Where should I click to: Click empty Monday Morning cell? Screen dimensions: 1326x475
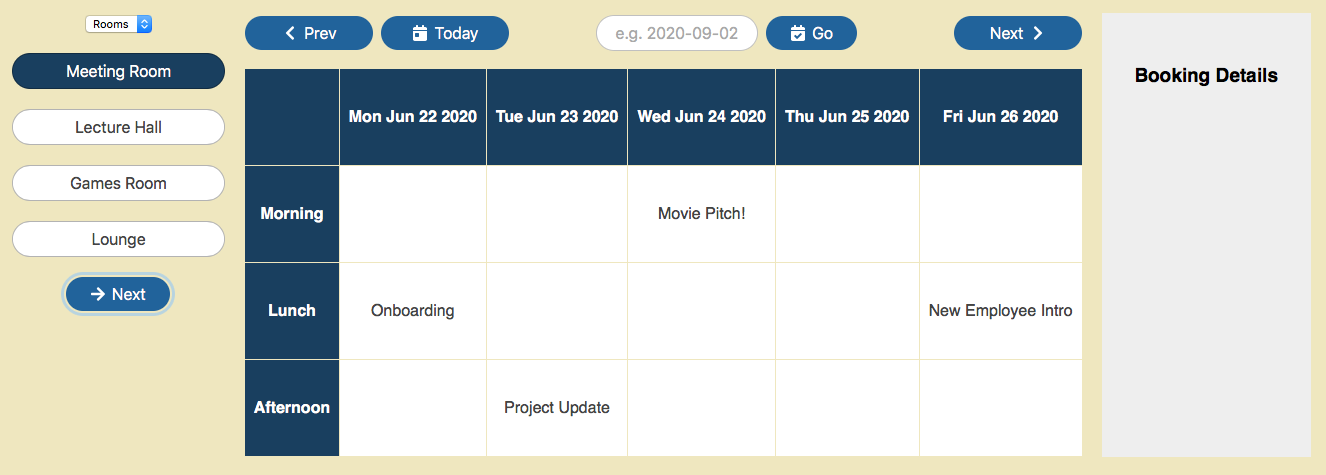click(x=412, y=213)
